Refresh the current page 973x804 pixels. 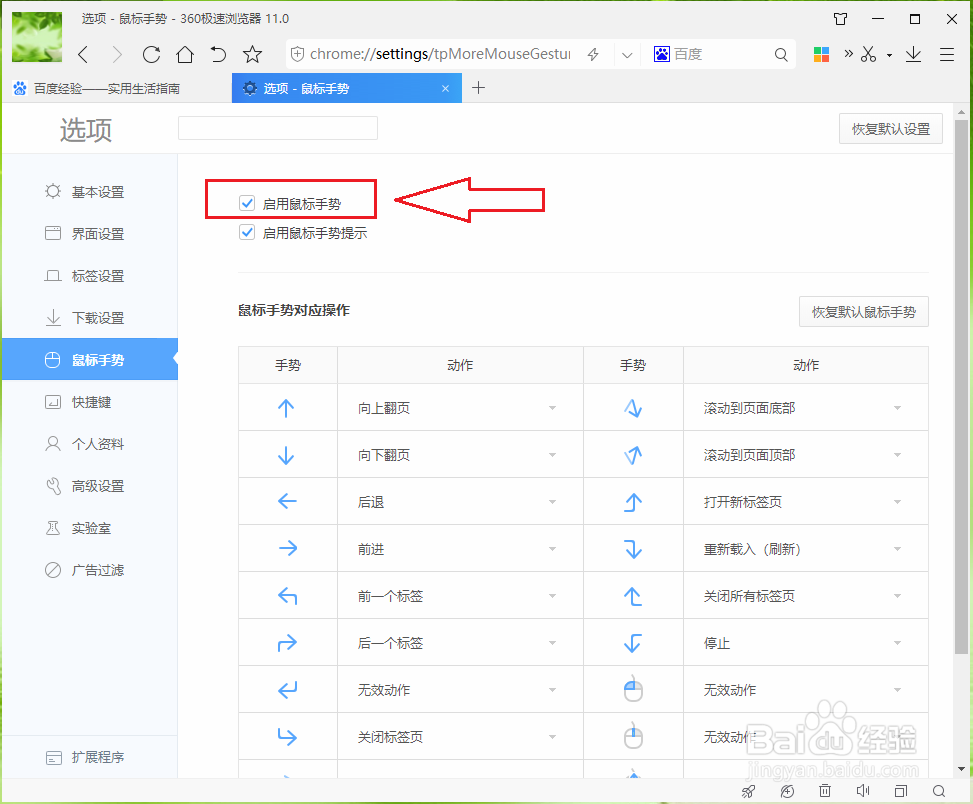tap(151, 54)
